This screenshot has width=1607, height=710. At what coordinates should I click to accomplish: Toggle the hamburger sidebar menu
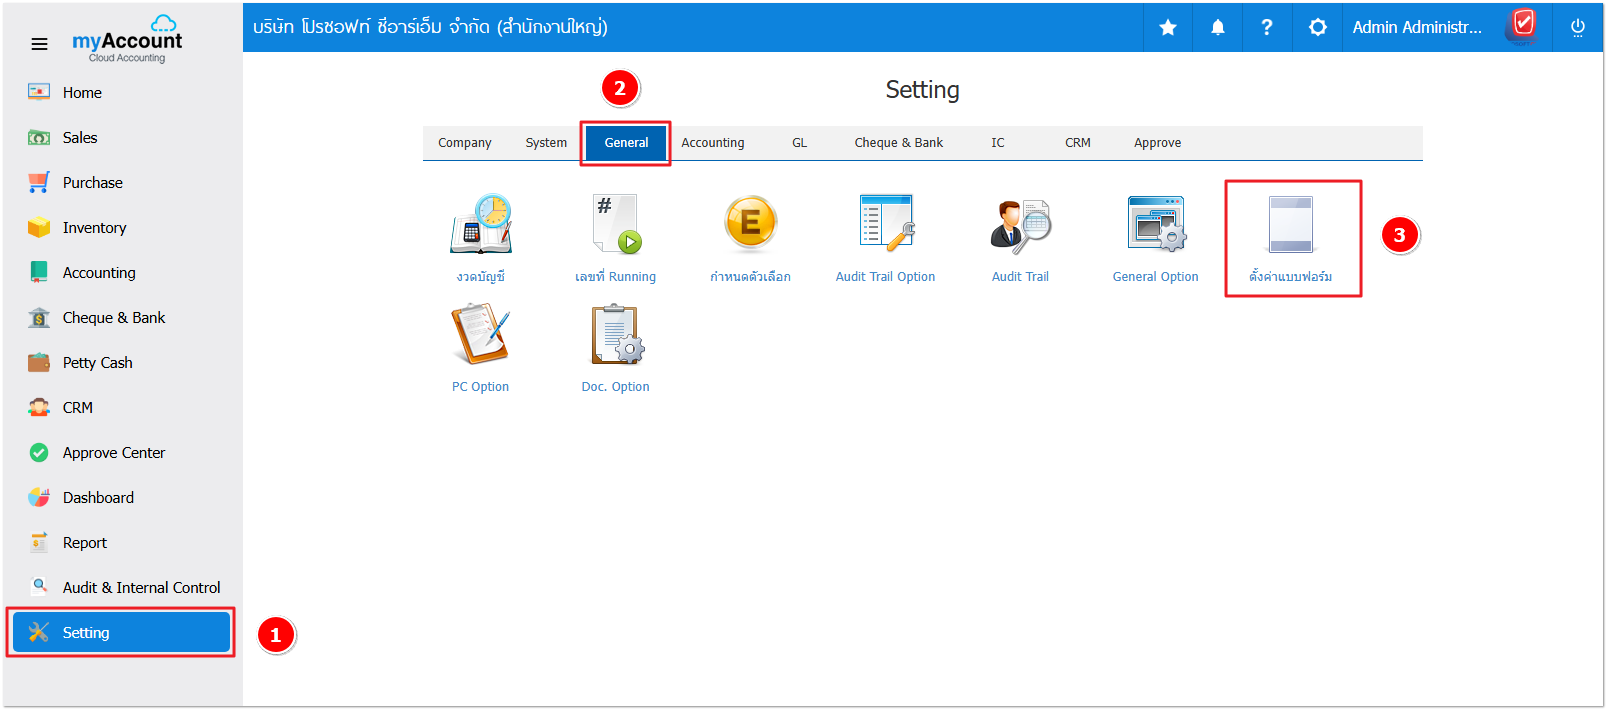tap(39, 44)
